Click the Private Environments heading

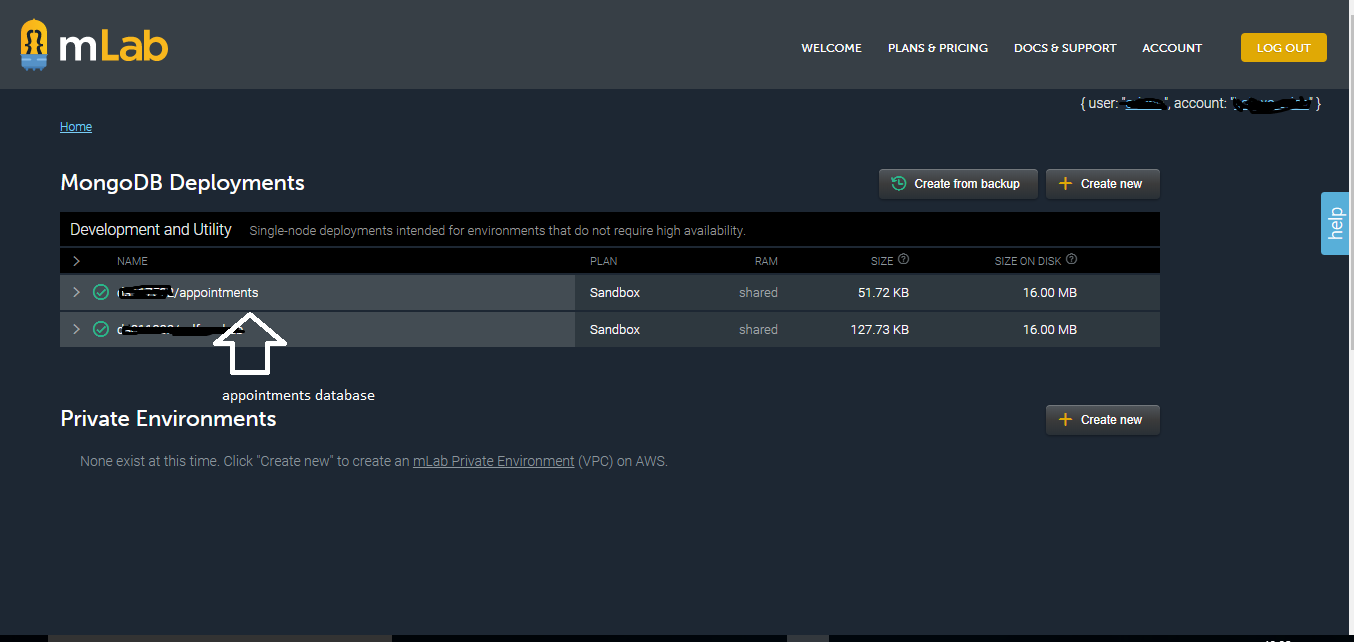pos(168,418)
